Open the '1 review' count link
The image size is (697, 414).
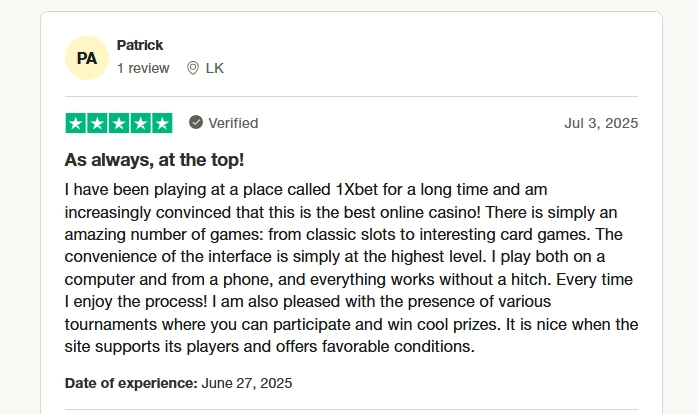point(143,68)
